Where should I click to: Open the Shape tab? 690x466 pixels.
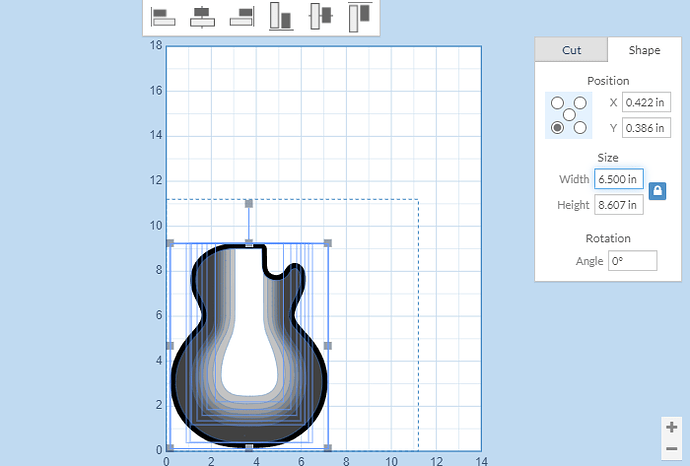coord(643,50)
